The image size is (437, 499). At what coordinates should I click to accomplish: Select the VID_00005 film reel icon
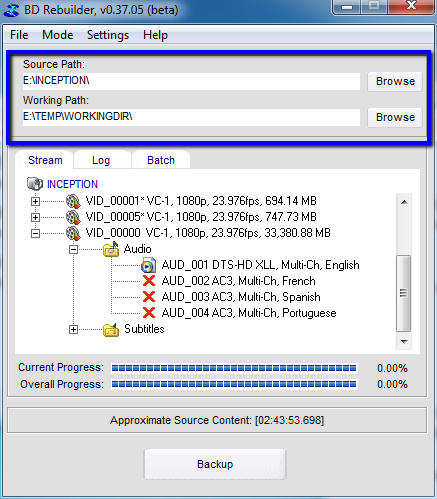click(73, 217)
